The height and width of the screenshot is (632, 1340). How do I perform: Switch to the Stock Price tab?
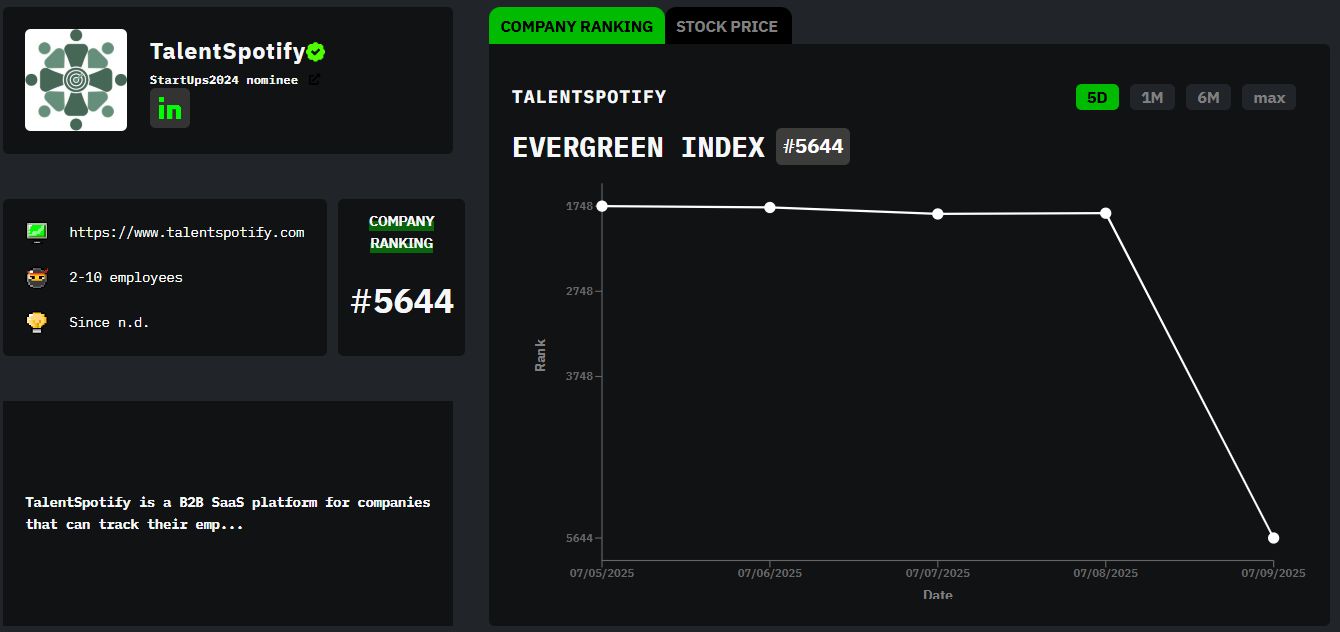click(727, 26)
